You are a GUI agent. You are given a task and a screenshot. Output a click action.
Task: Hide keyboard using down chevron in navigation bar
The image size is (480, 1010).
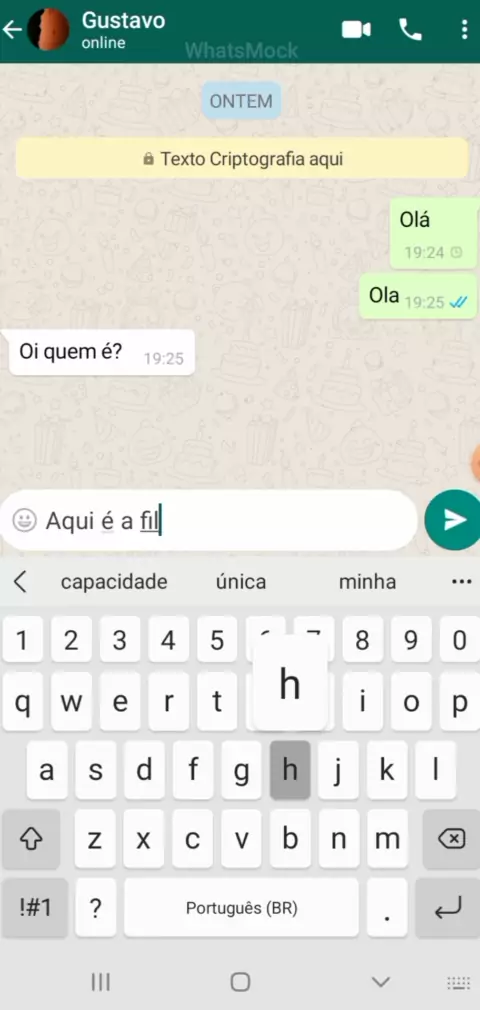click(x=381, y=982)
